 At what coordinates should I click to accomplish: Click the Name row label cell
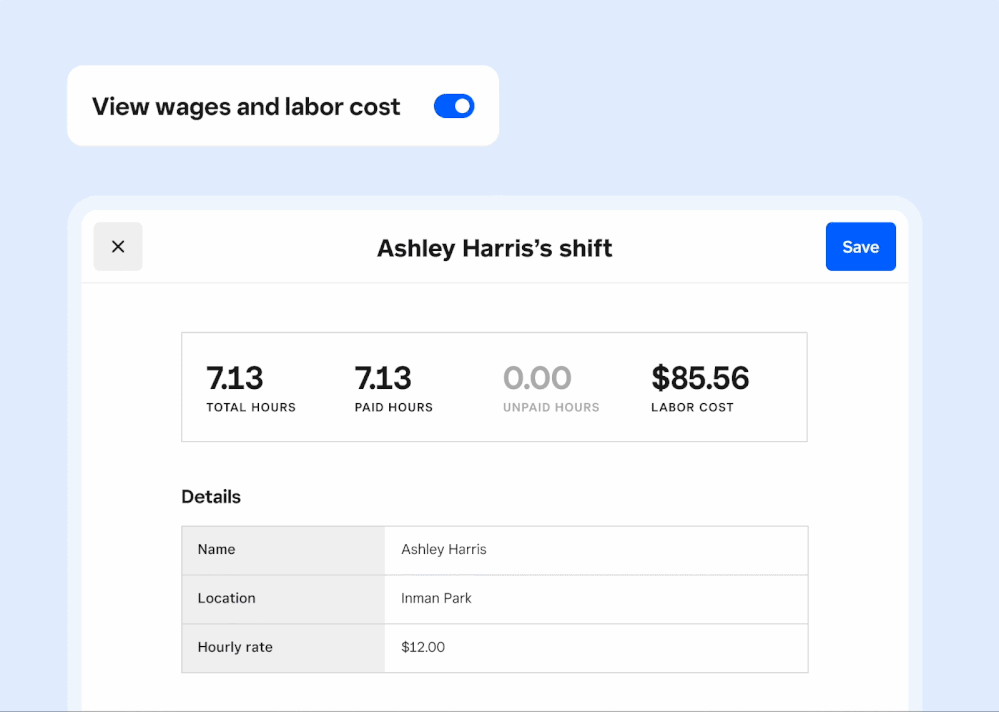tap(283, 550)
